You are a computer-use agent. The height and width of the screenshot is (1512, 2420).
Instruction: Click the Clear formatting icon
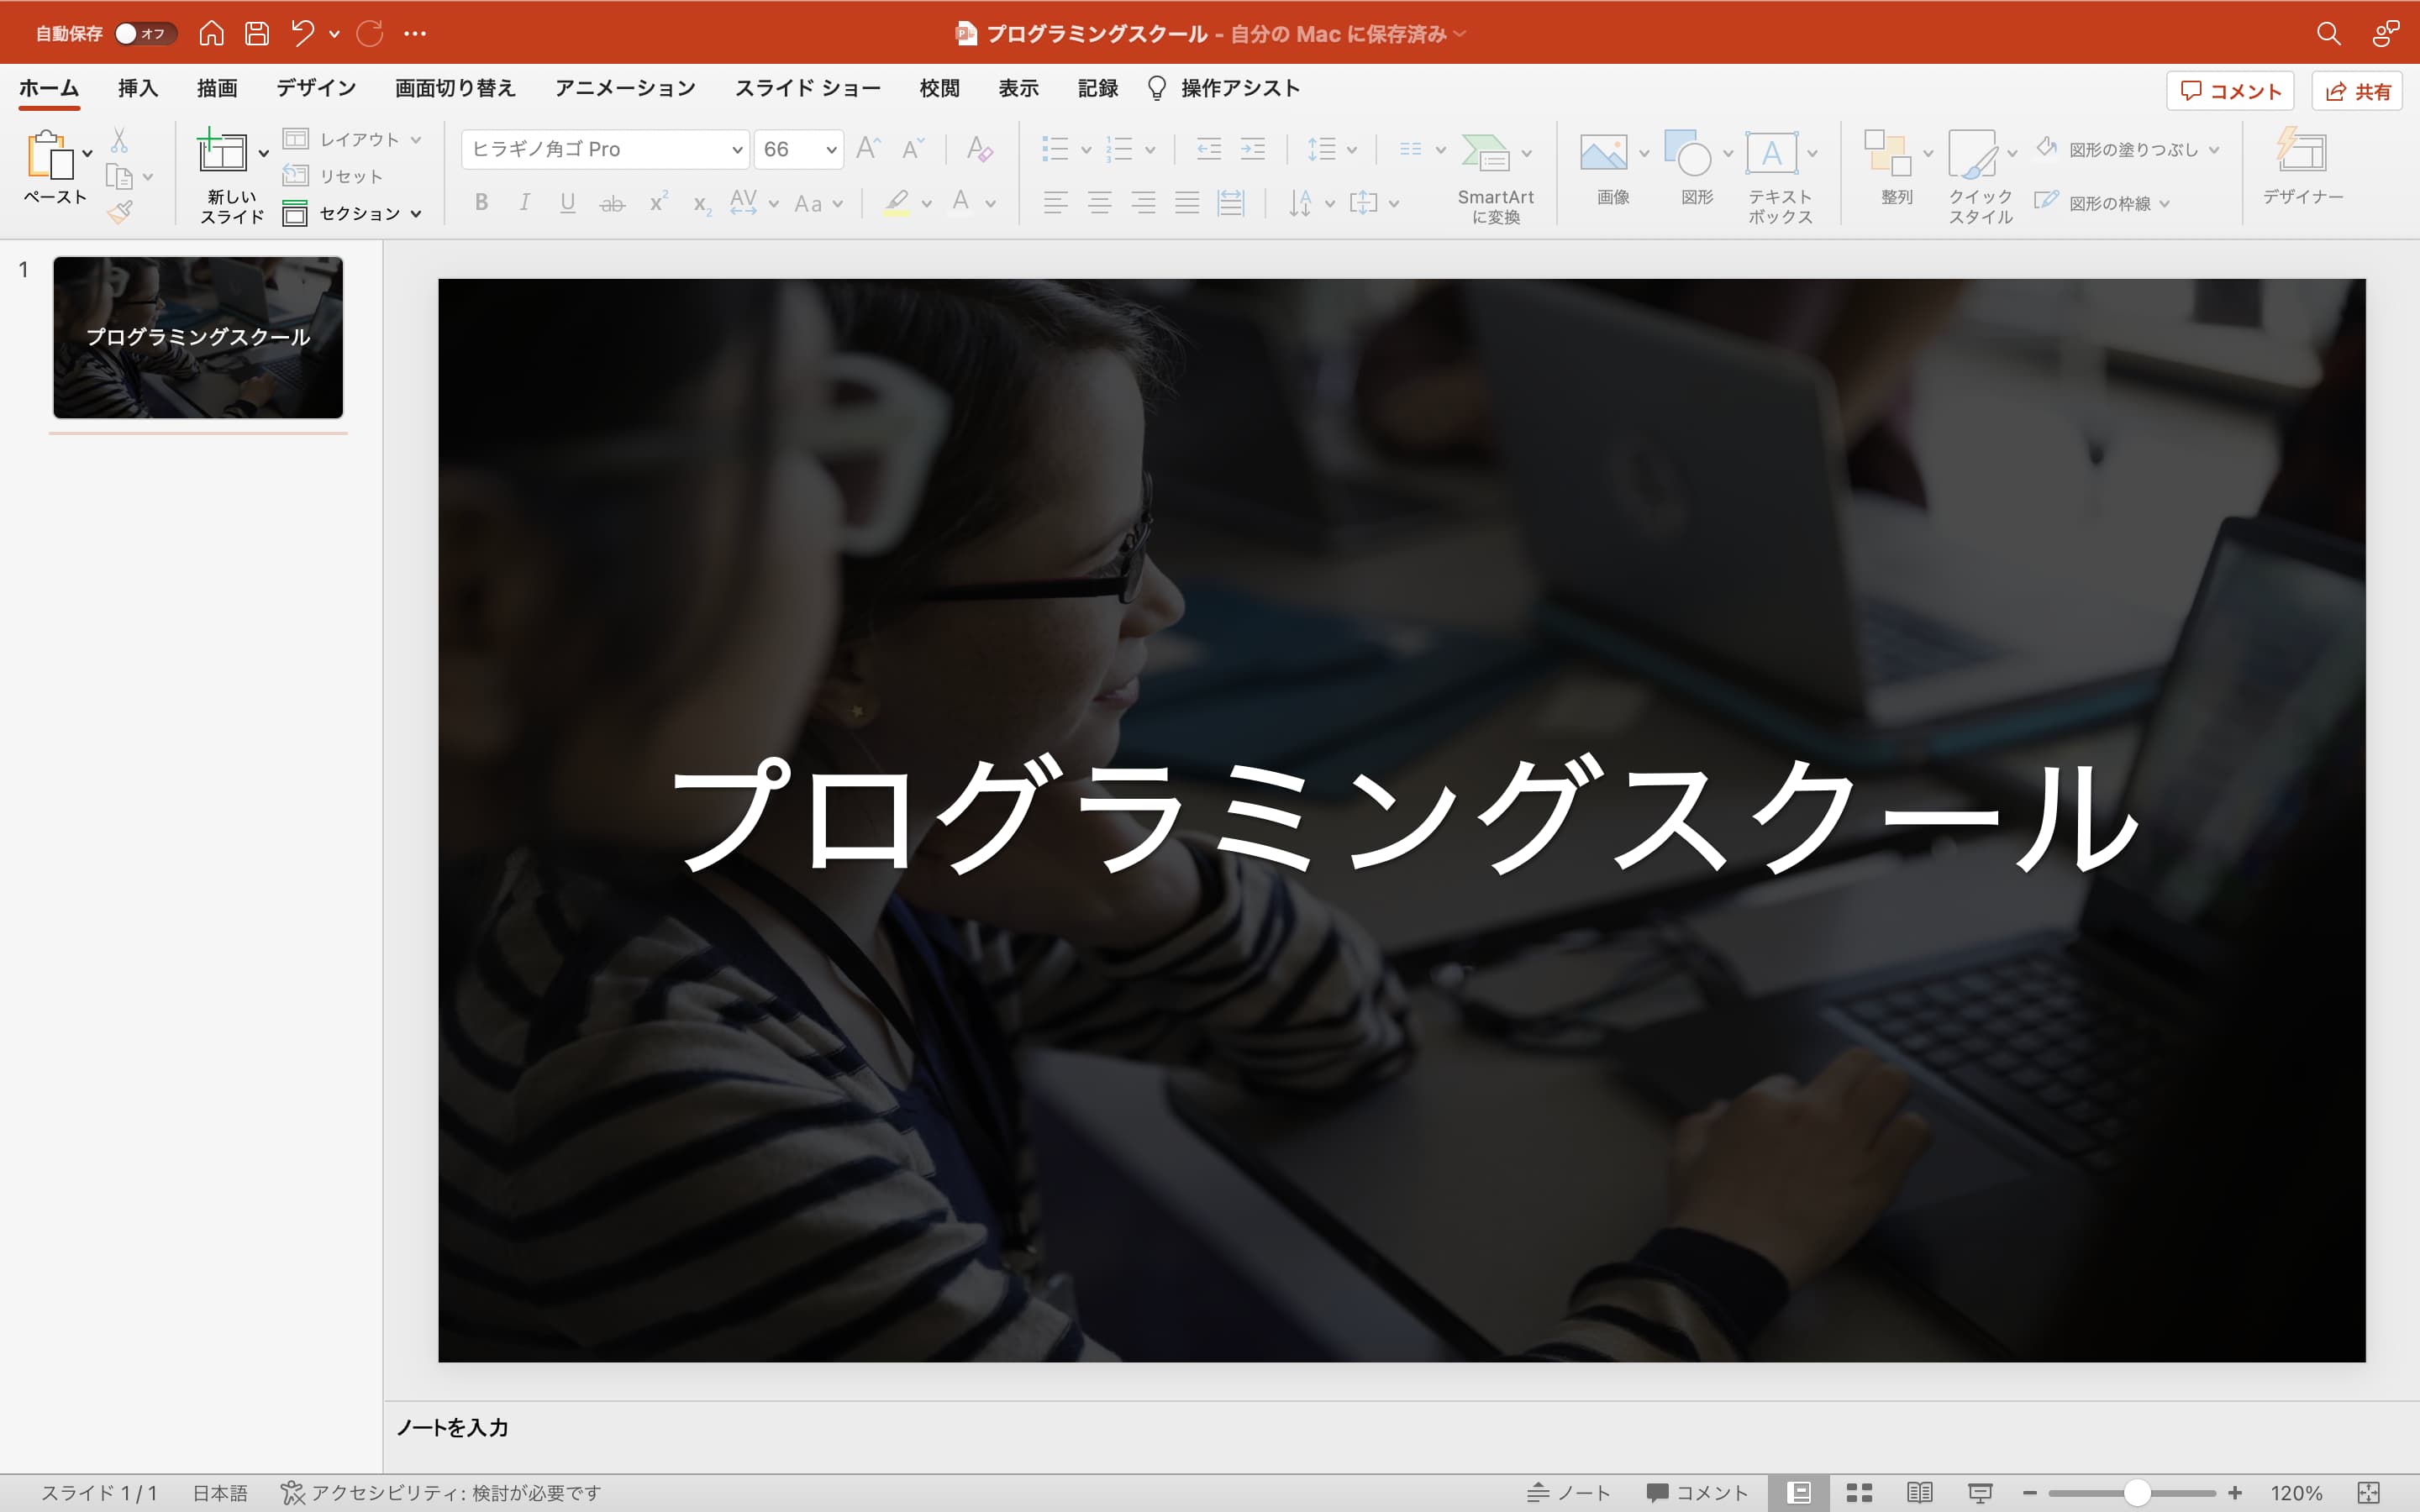point(979,149)
